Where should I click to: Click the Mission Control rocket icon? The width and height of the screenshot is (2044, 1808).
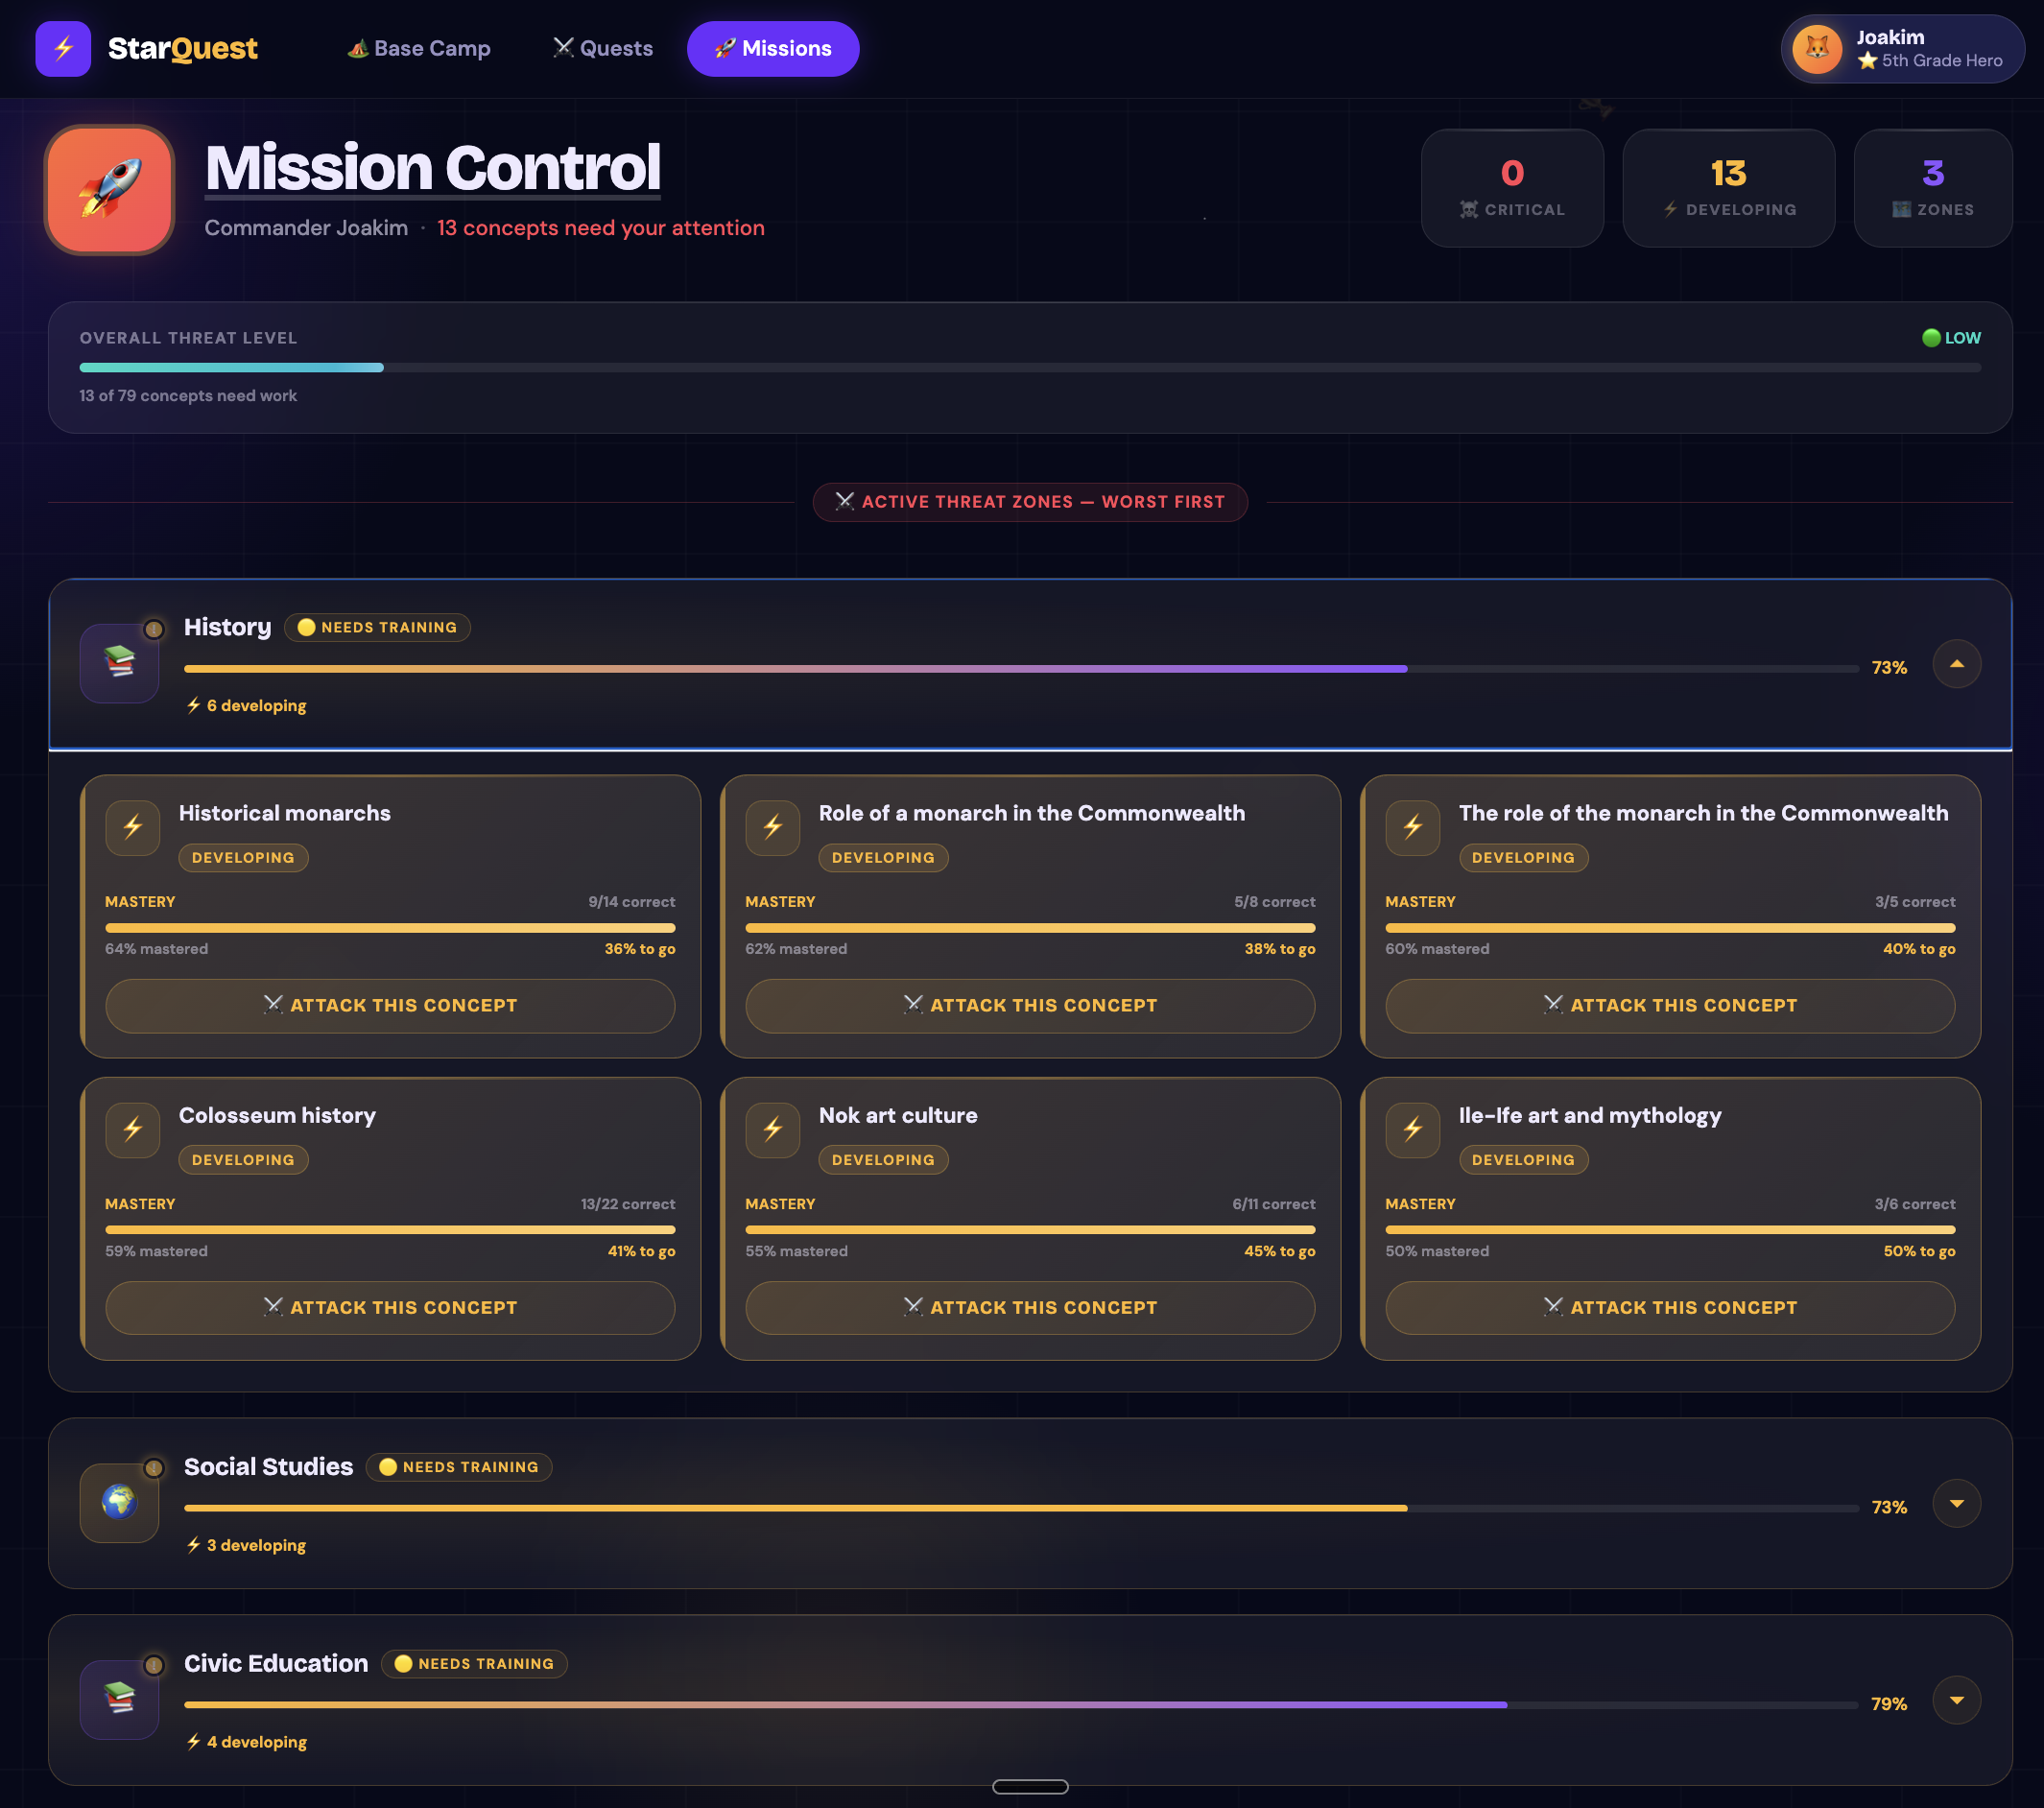click(110, 189)
